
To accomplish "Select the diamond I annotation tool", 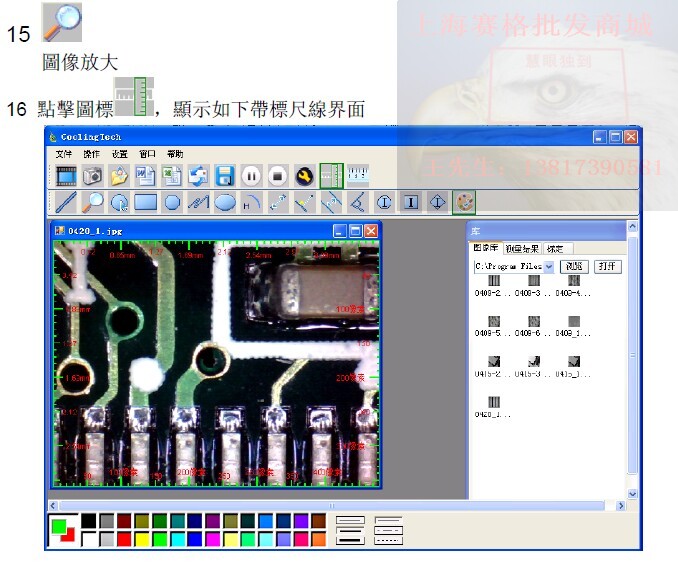I will click(x=437, y=202).
